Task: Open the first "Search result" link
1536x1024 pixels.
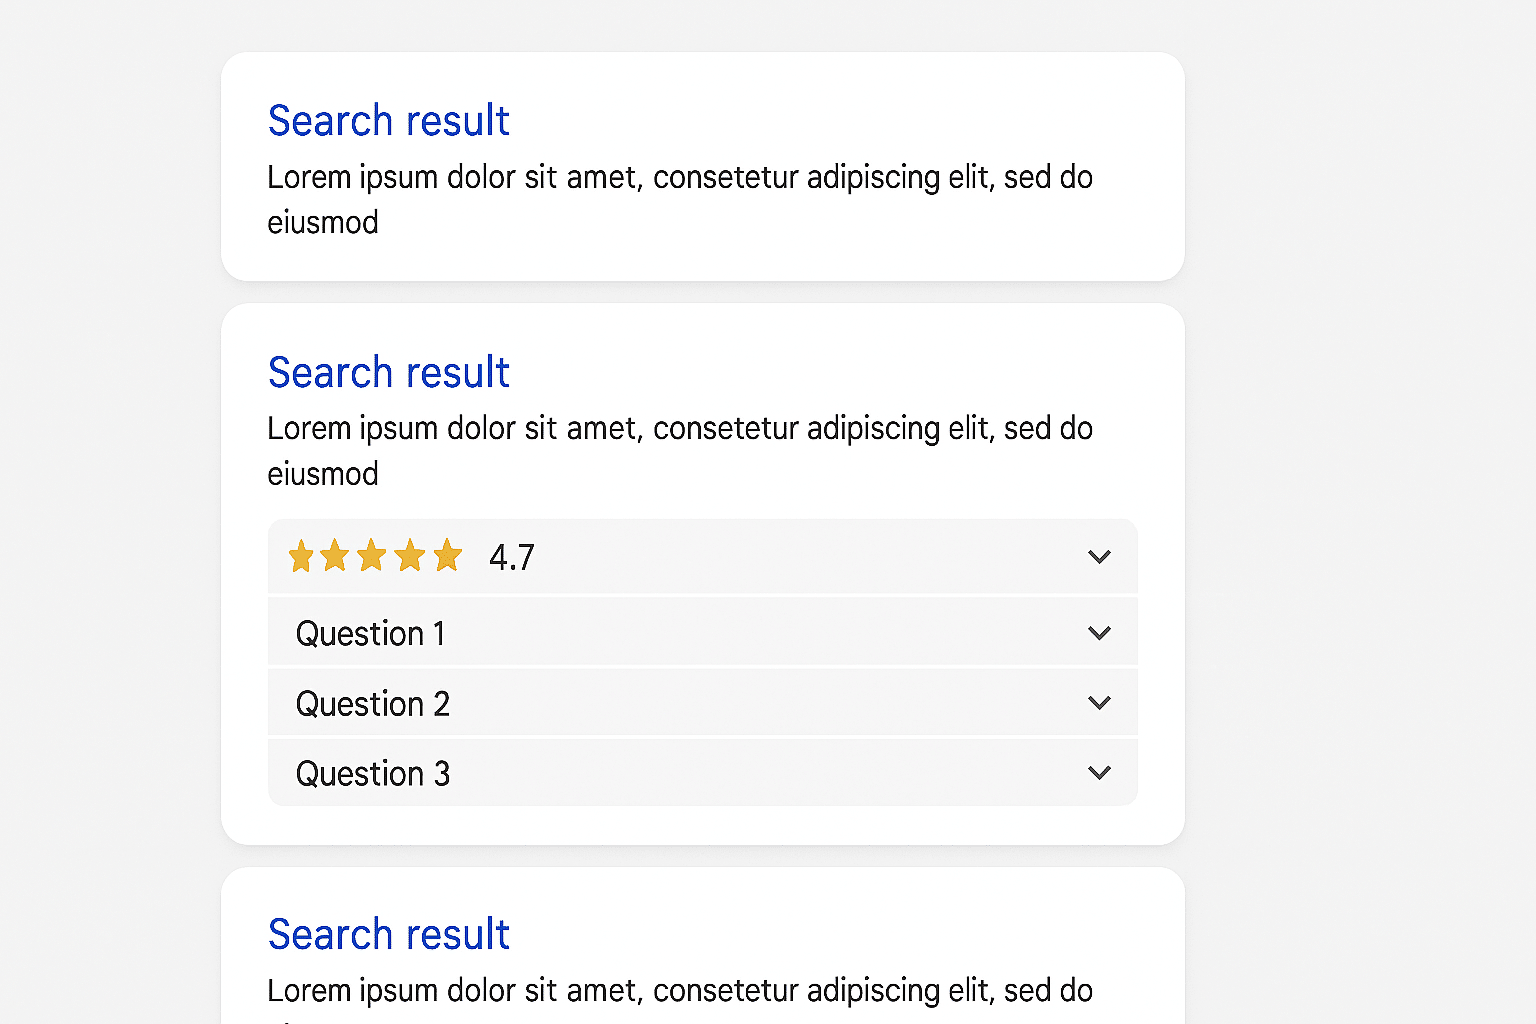Action: point(389,121)
